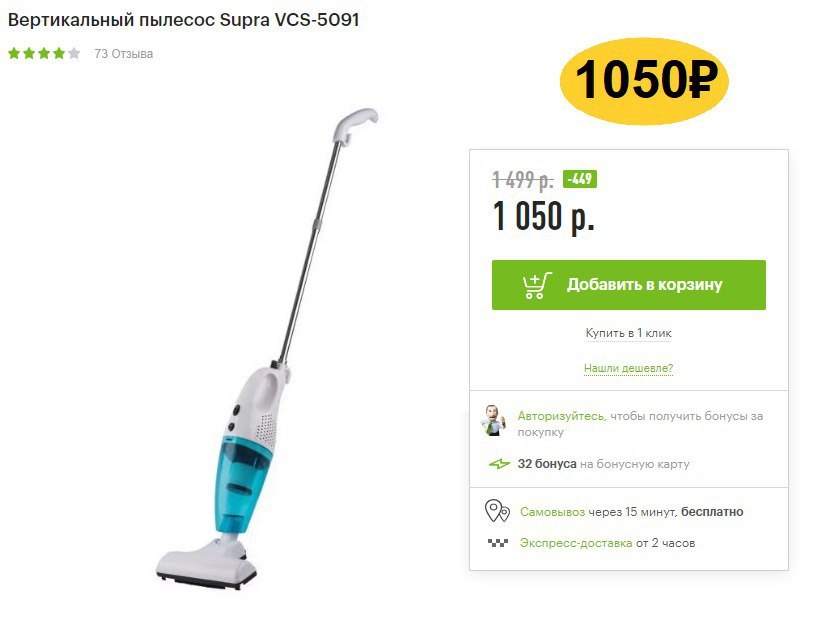Click the cartoon man avatar icon
The image size is (828, 622).
pos(493,421)
